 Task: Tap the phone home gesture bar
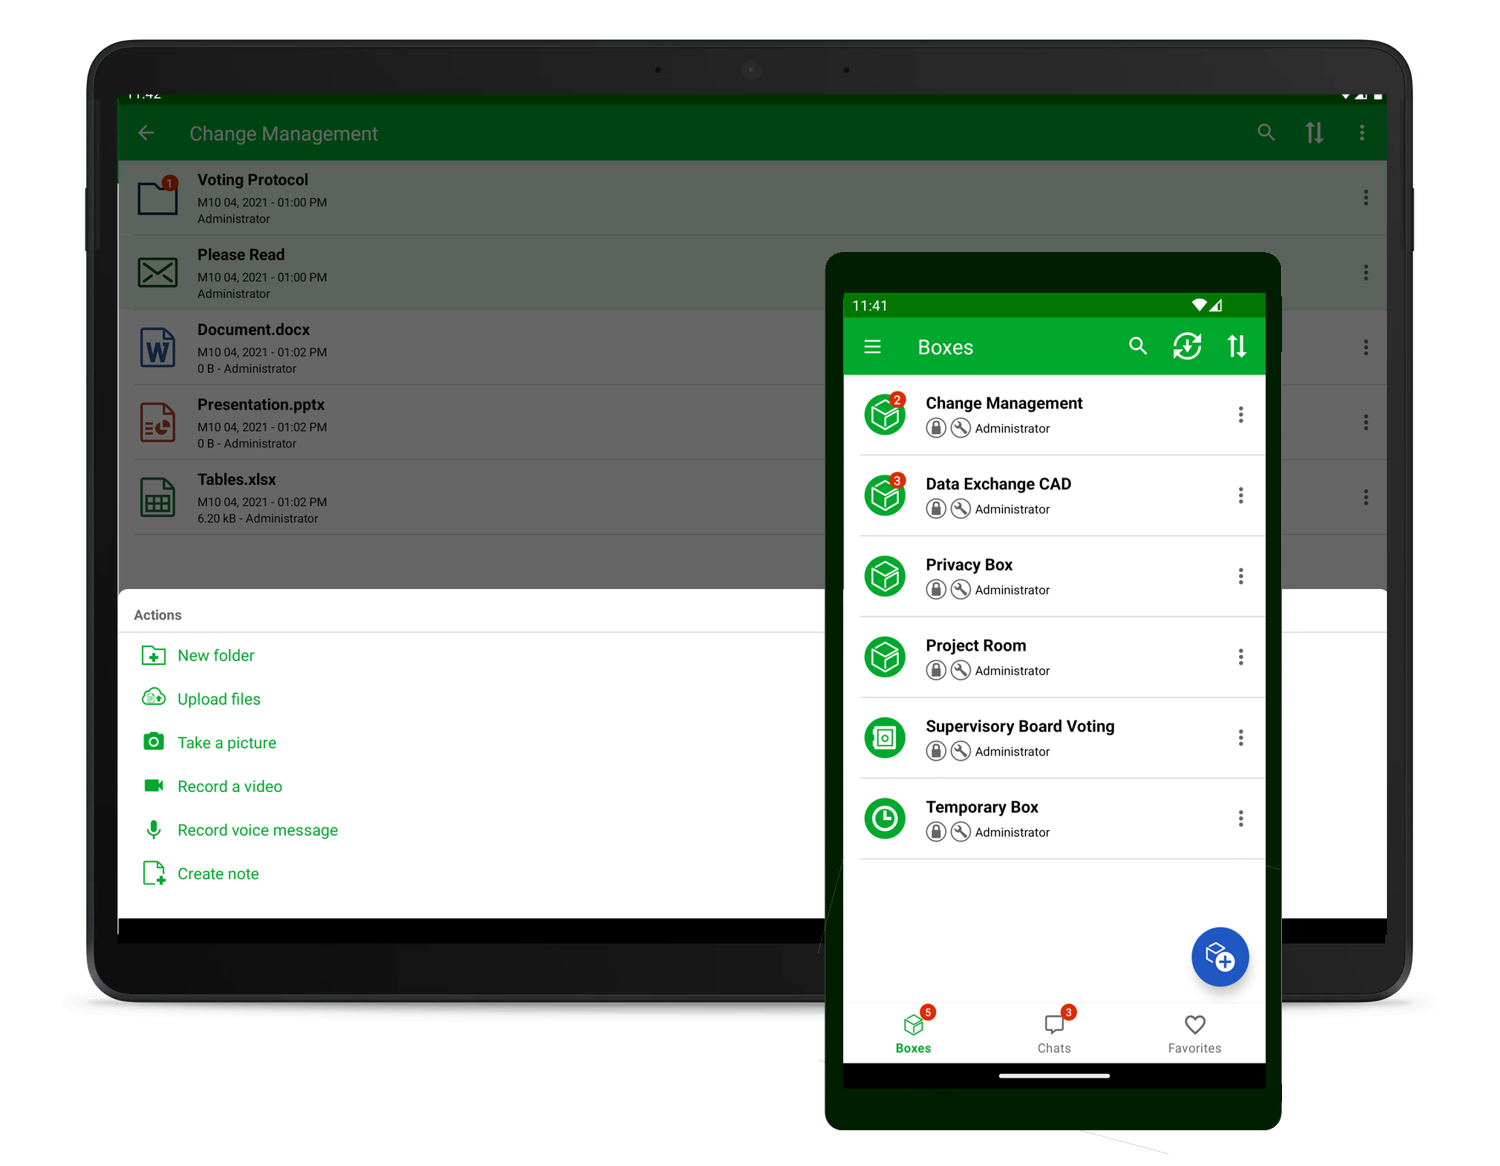tap(1054, 1076)
